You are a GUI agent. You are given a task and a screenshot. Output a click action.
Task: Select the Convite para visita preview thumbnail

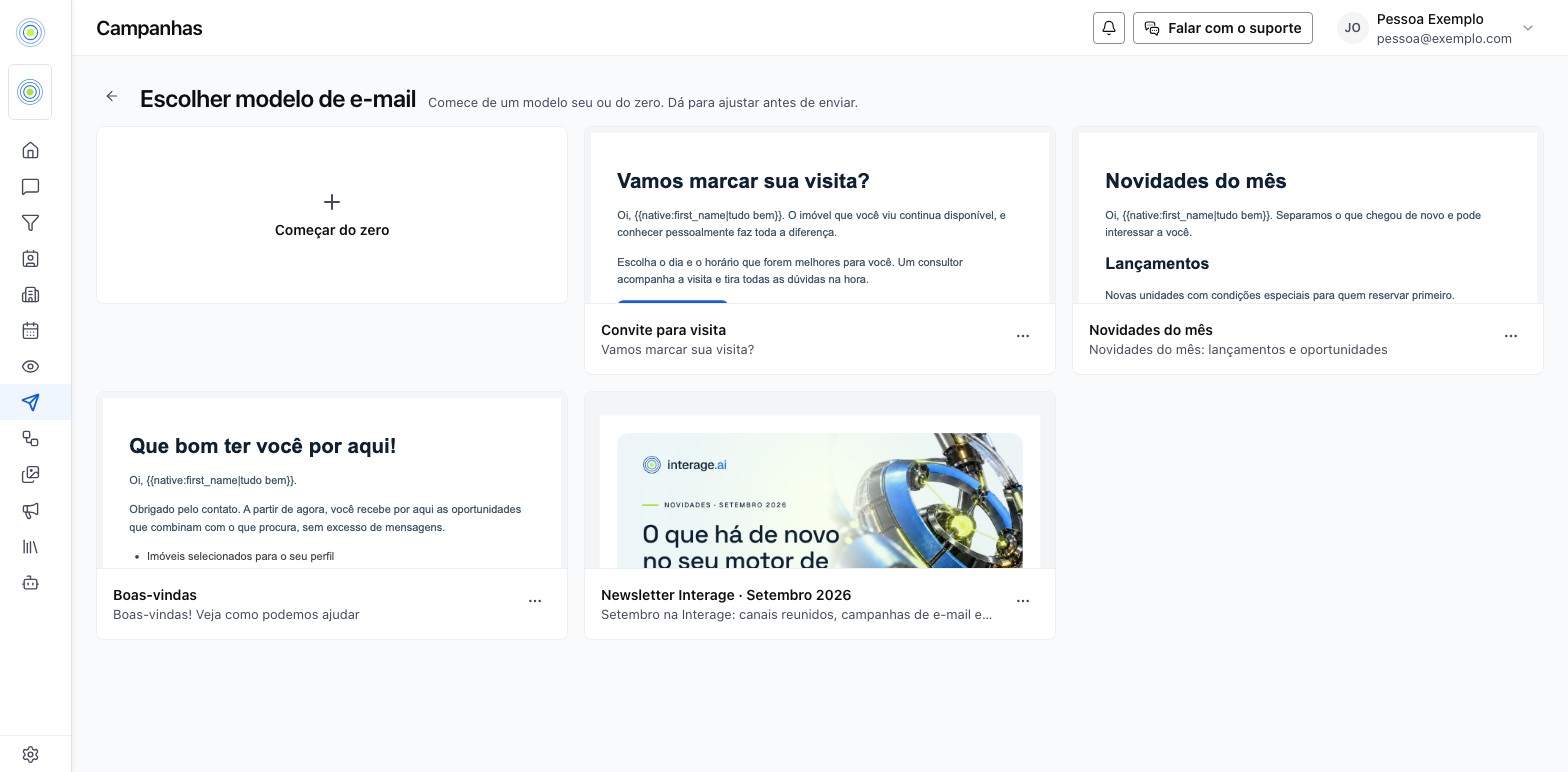pyautogui.click(x=820, y=215)
